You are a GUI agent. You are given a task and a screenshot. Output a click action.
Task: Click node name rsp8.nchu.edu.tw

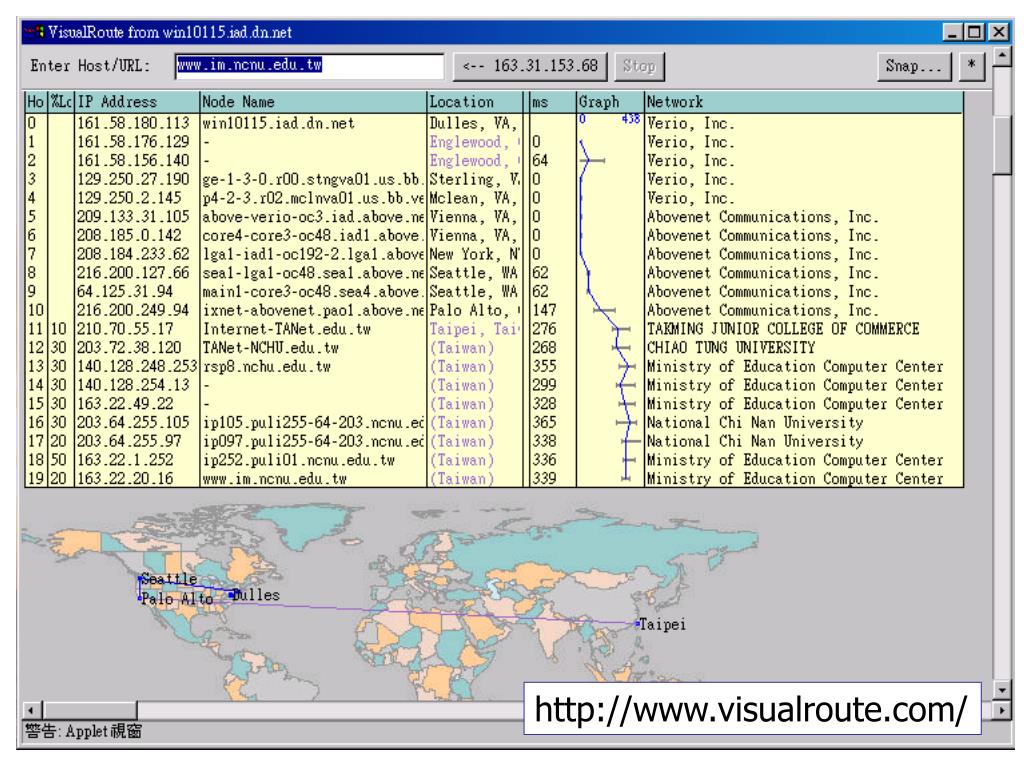[x=266, y=367]
